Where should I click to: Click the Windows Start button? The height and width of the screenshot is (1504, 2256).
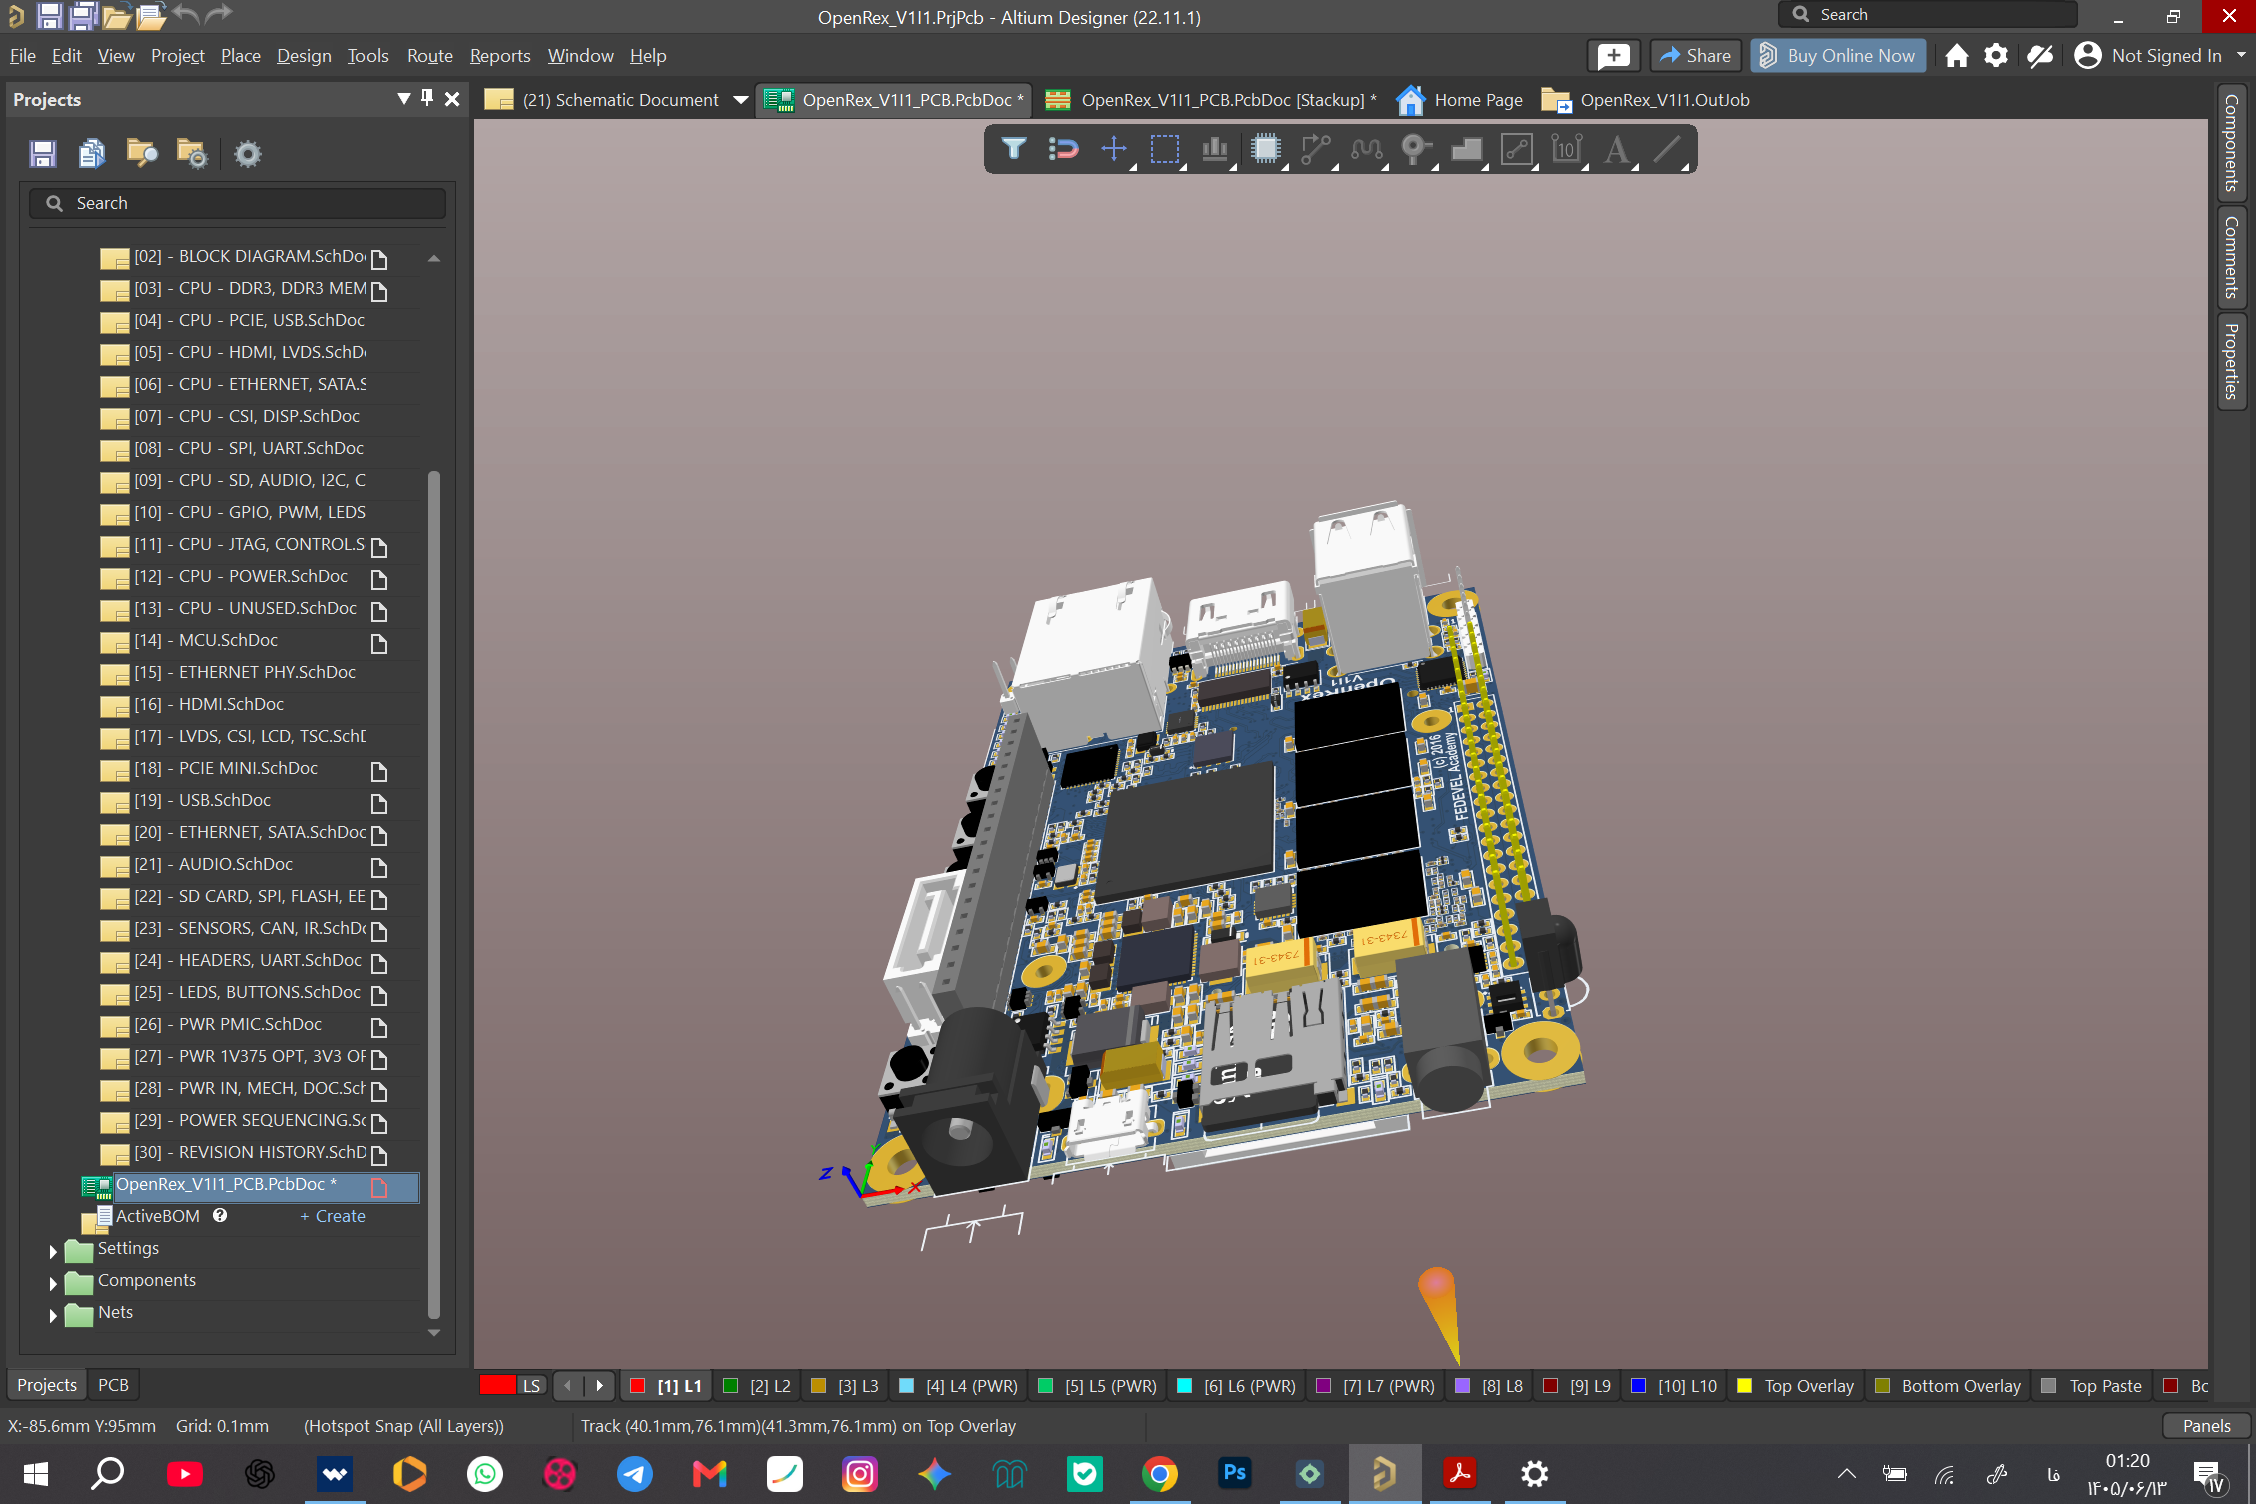(36, 1473)
